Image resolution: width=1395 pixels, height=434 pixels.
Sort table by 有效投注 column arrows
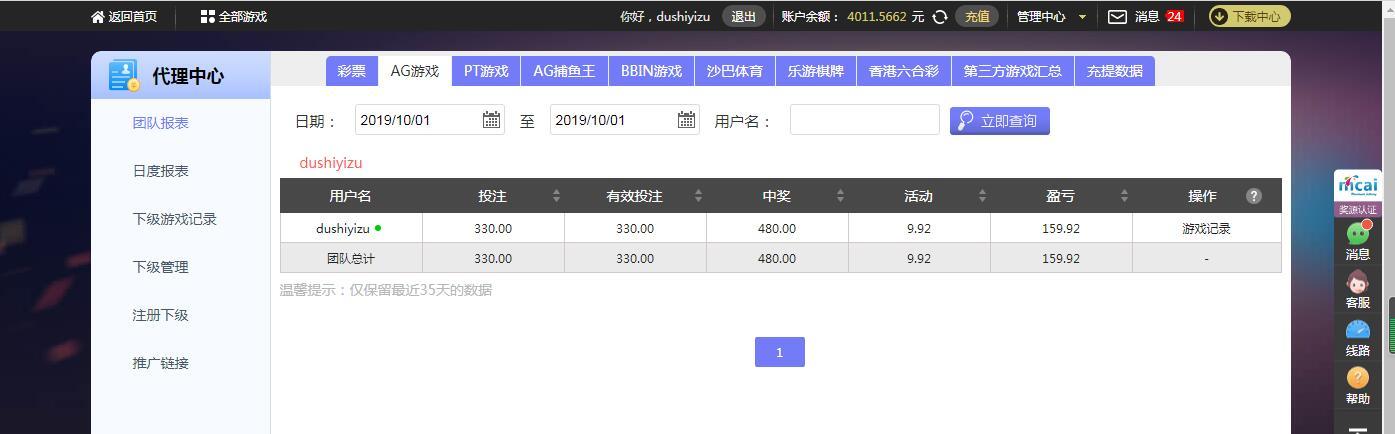[x=698, y=196]
